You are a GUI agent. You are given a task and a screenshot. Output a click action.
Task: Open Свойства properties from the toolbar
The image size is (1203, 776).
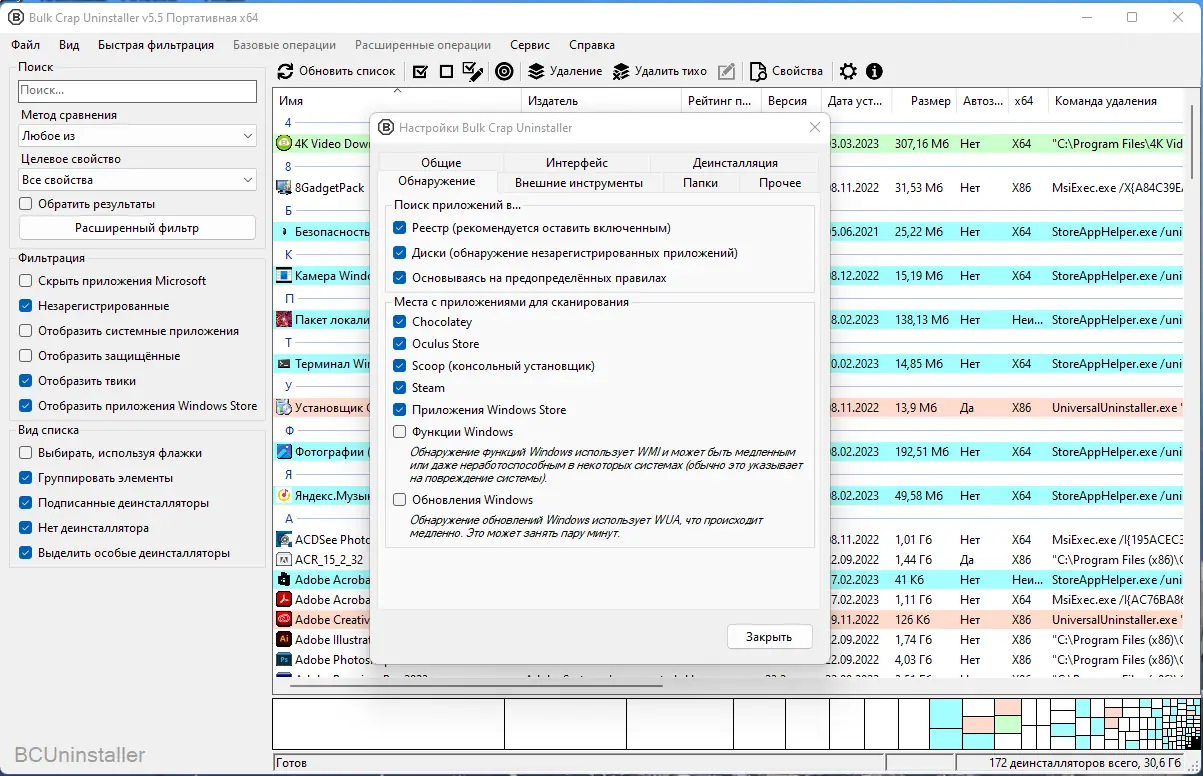786,71
